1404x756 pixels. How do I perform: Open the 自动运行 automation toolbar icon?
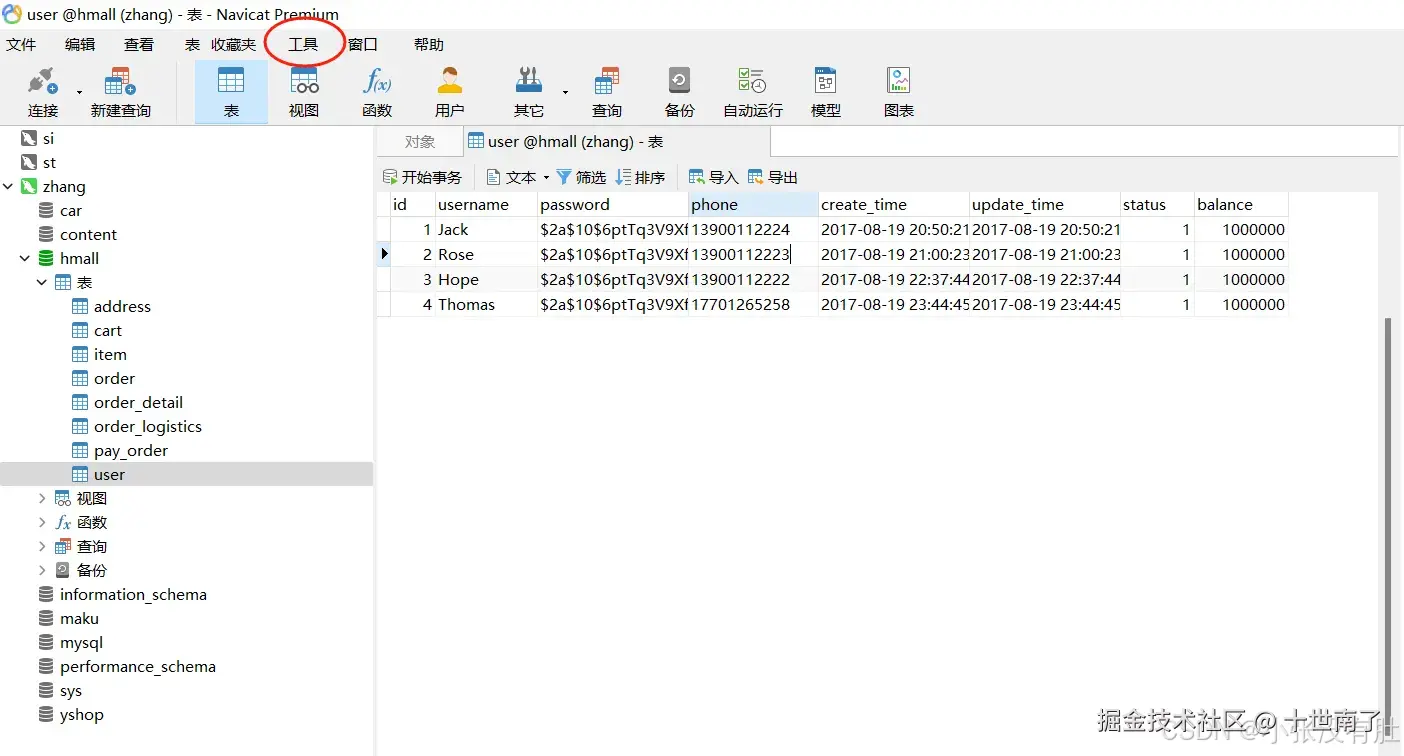tap(752, 81)
